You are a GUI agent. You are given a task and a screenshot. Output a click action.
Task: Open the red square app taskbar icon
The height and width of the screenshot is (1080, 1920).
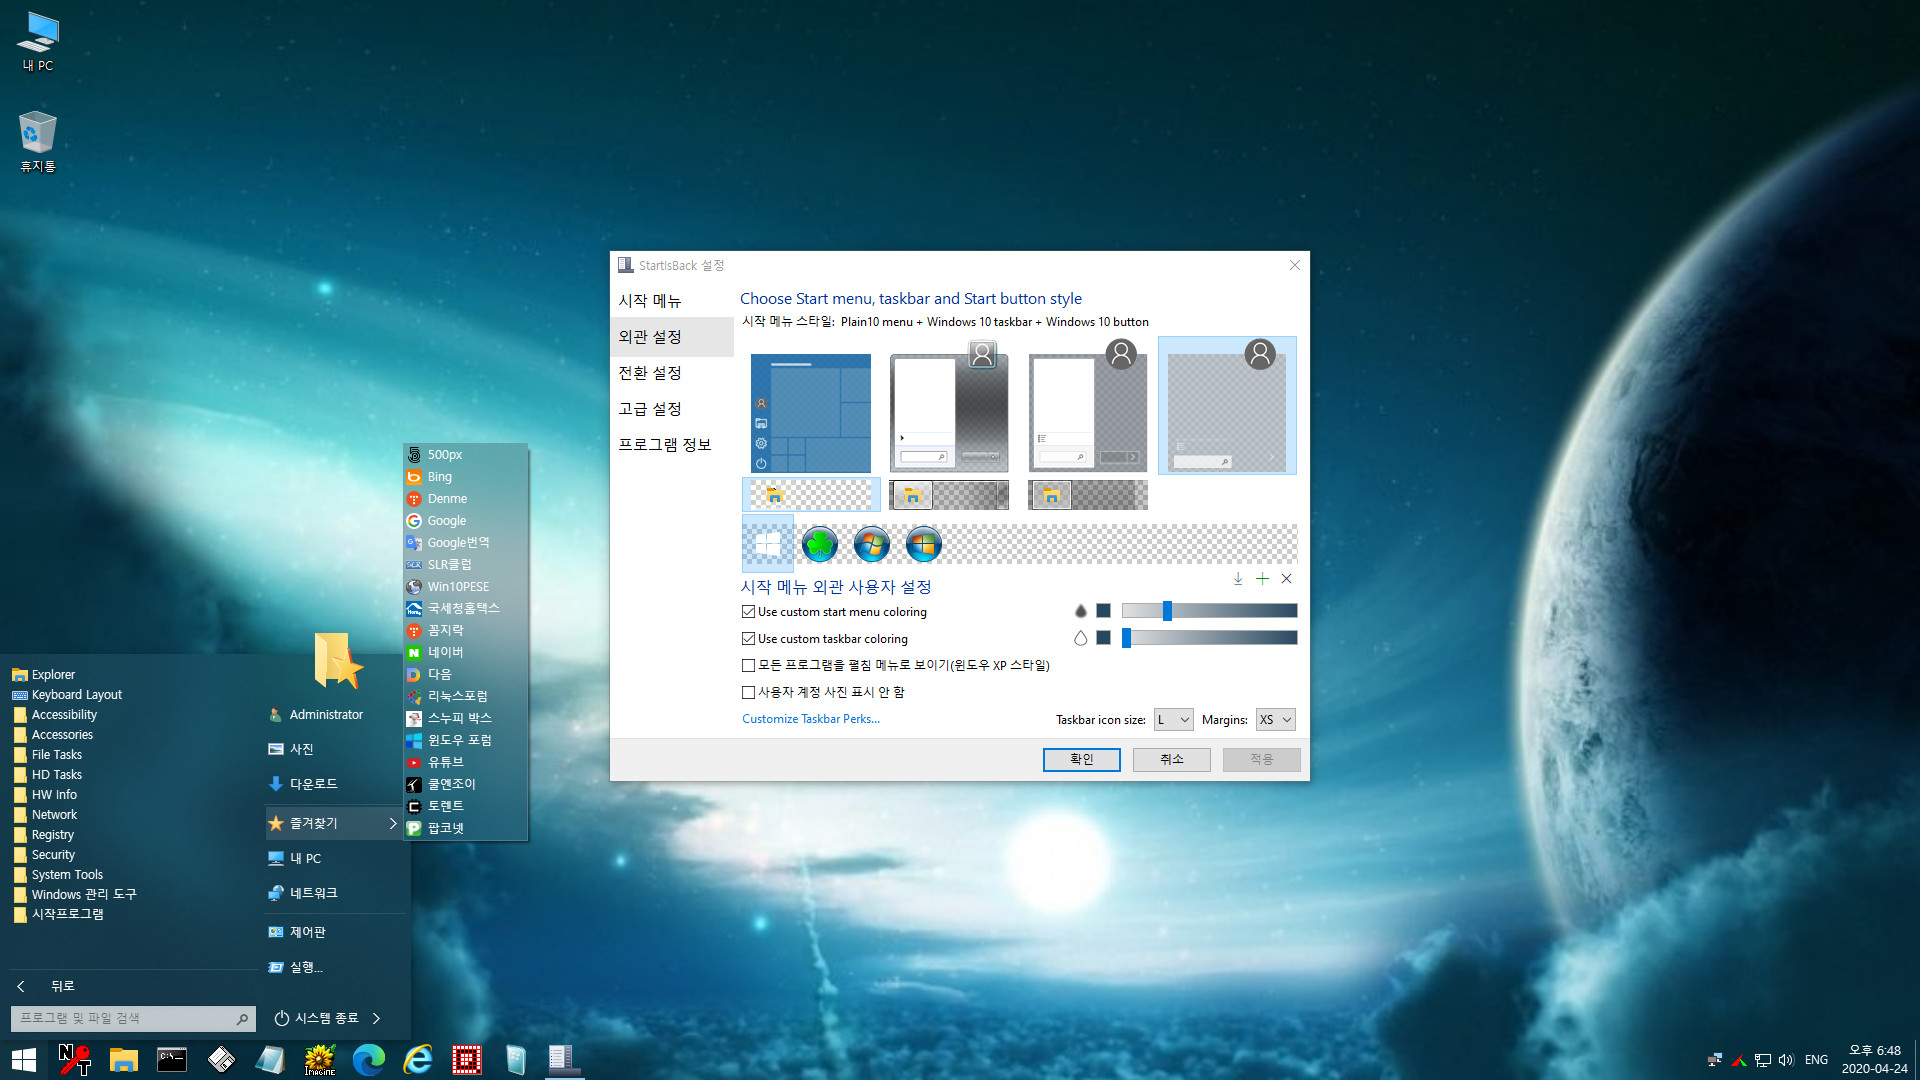tap(467, 1059)
